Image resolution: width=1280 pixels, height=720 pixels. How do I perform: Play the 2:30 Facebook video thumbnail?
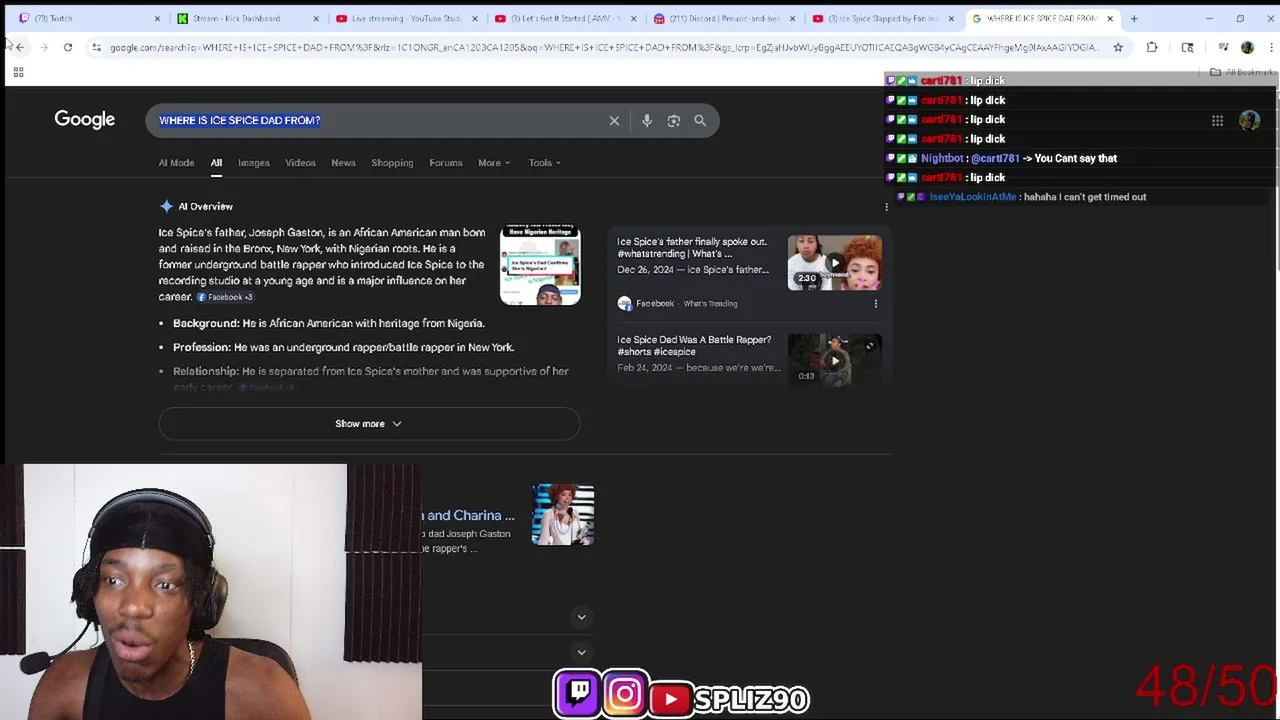[x=834, y=262]
